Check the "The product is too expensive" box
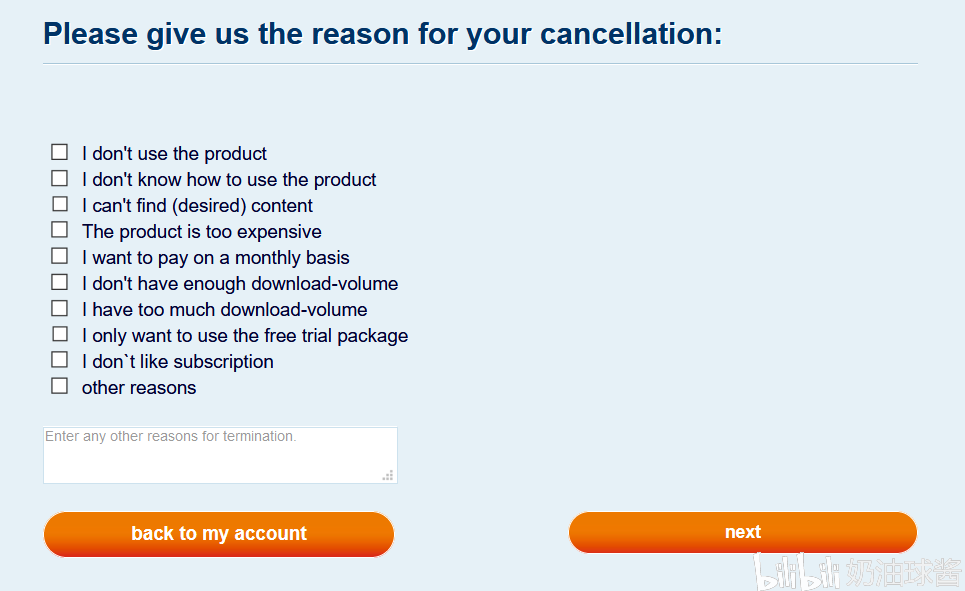The width and height of the screenshot is (965, 591). pos(60,230)
